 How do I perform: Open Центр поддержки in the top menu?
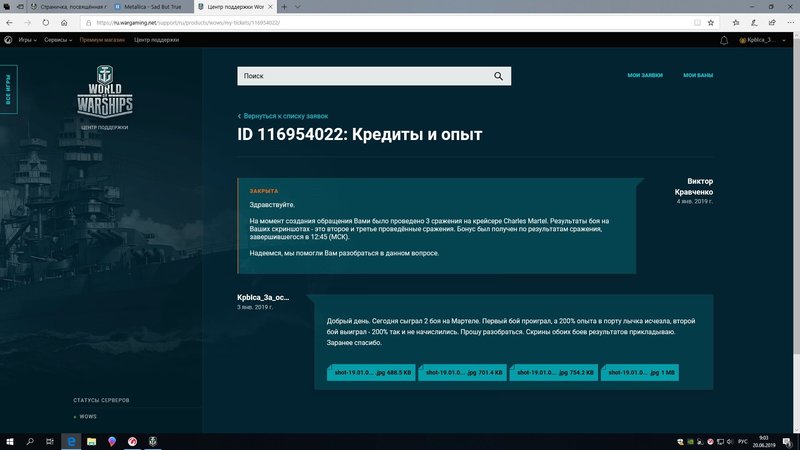pyautogui.click(x=156, y=40)
